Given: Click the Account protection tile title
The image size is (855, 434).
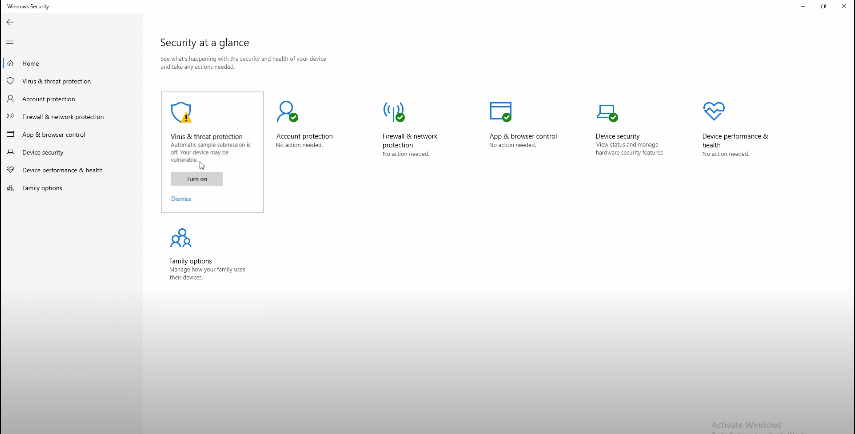Looking at the screenshot, I should [304, 136].
